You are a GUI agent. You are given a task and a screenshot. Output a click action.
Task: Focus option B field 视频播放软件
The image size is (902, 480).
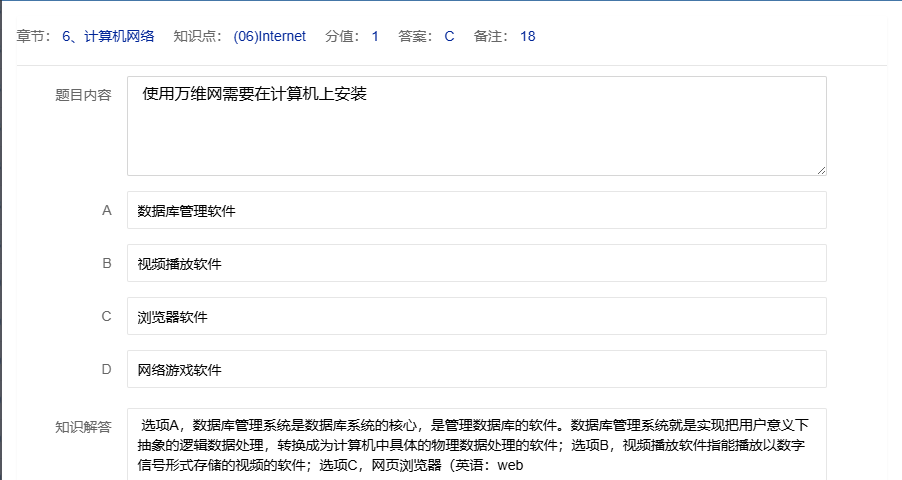coord(476,264)
